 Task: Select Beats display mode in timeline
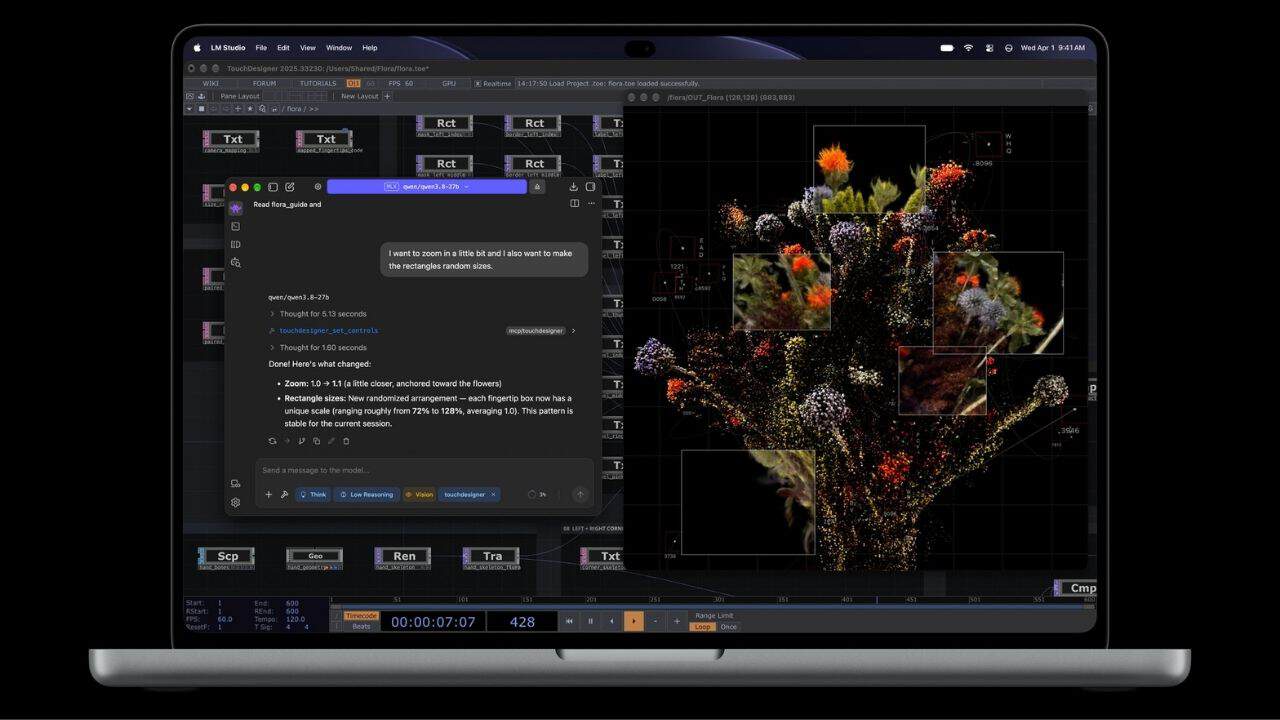point(361,626)
